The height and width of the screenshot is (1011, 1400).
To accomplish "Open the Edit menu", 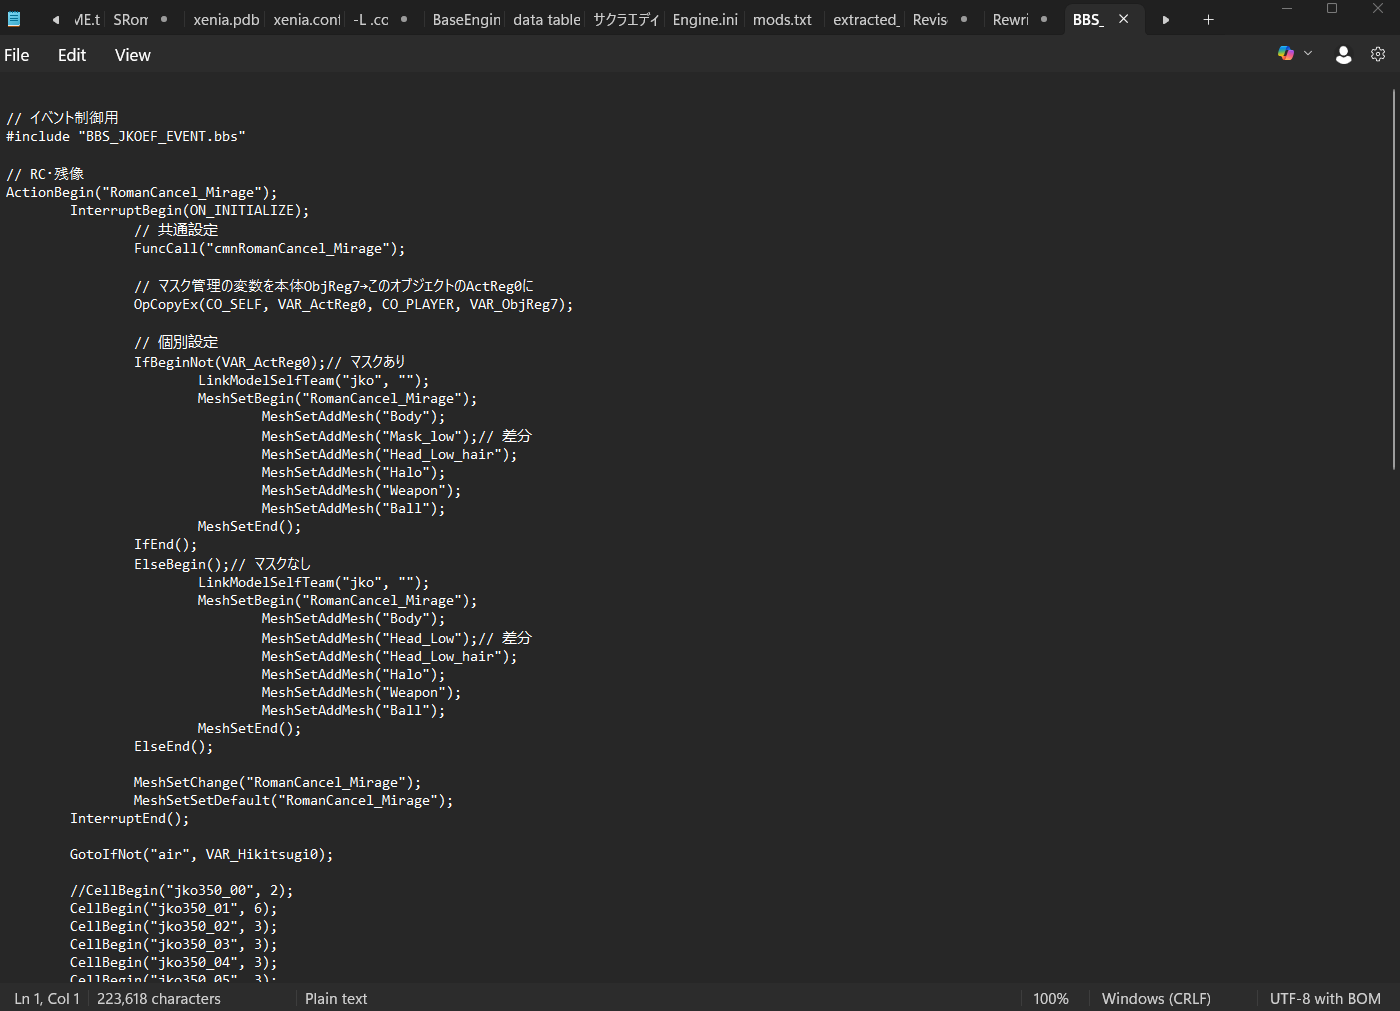I will pos(72,55).
